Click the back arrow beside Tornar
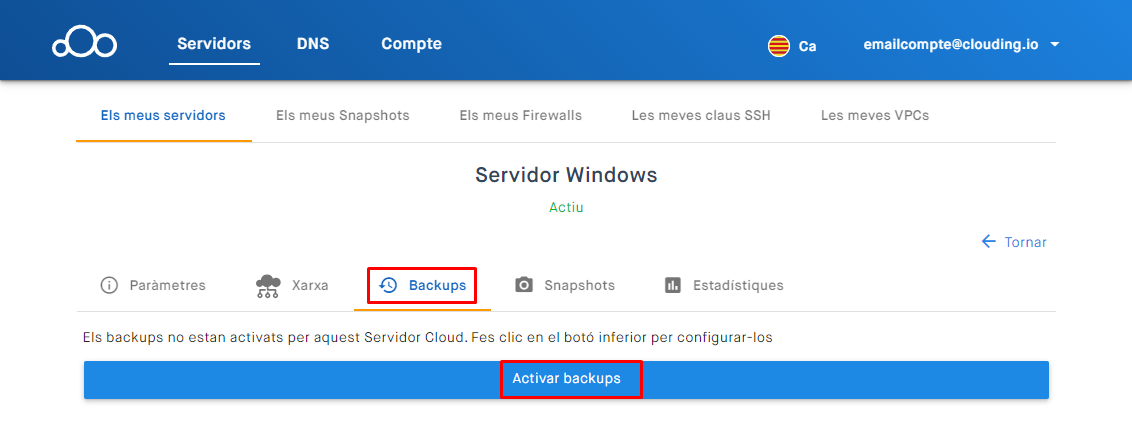The image size is (1132, 427). (989, 242)
